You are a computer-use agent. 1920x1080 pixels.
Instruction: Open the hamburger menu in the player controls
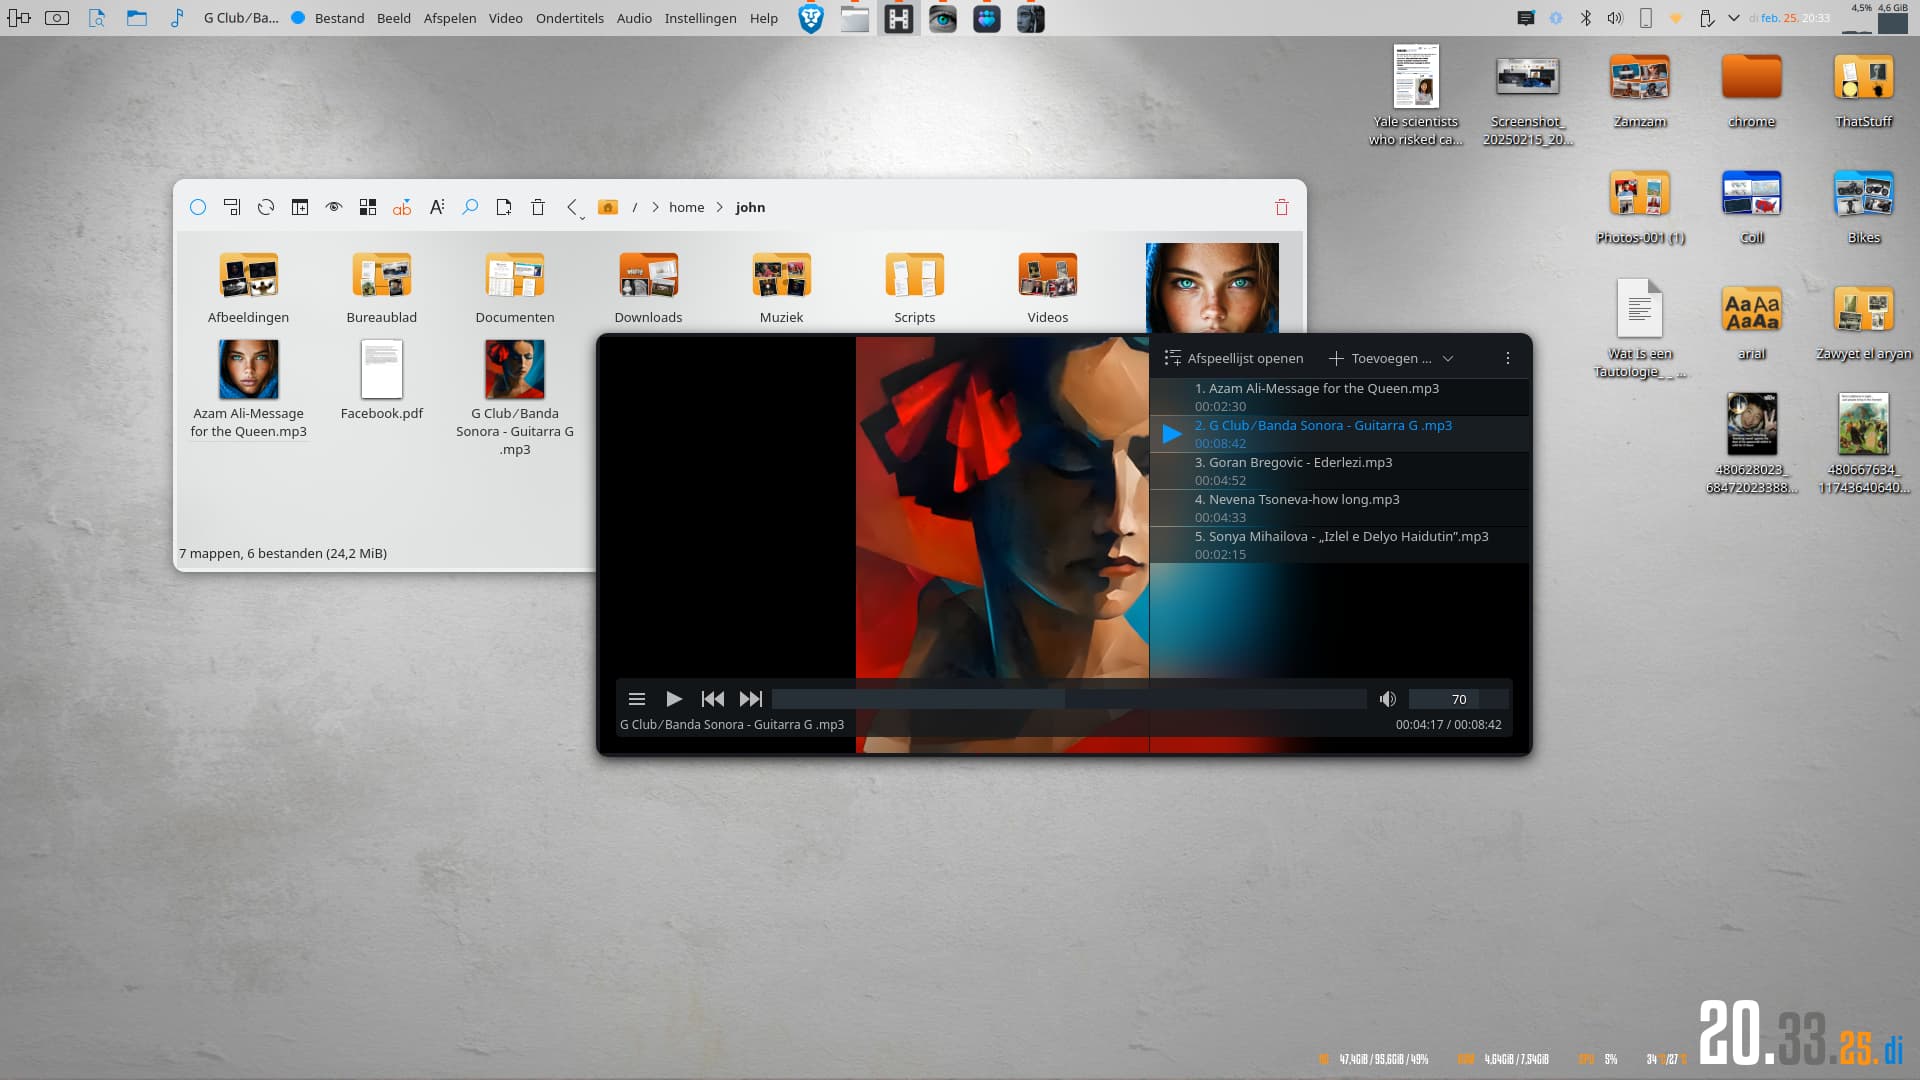(637, 699)
